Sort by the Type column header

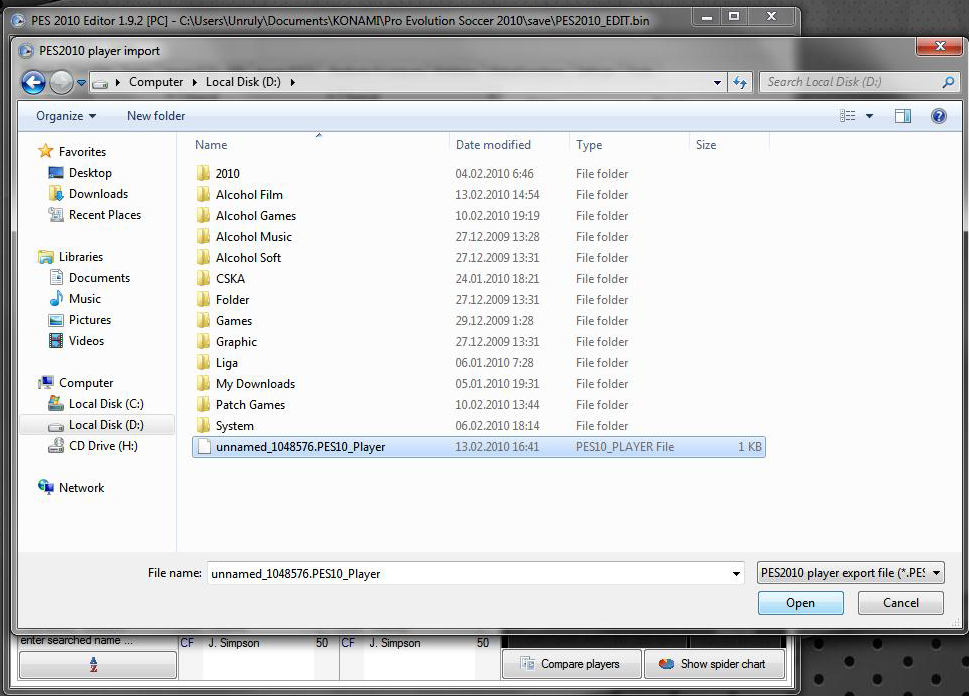coord(589,145)
